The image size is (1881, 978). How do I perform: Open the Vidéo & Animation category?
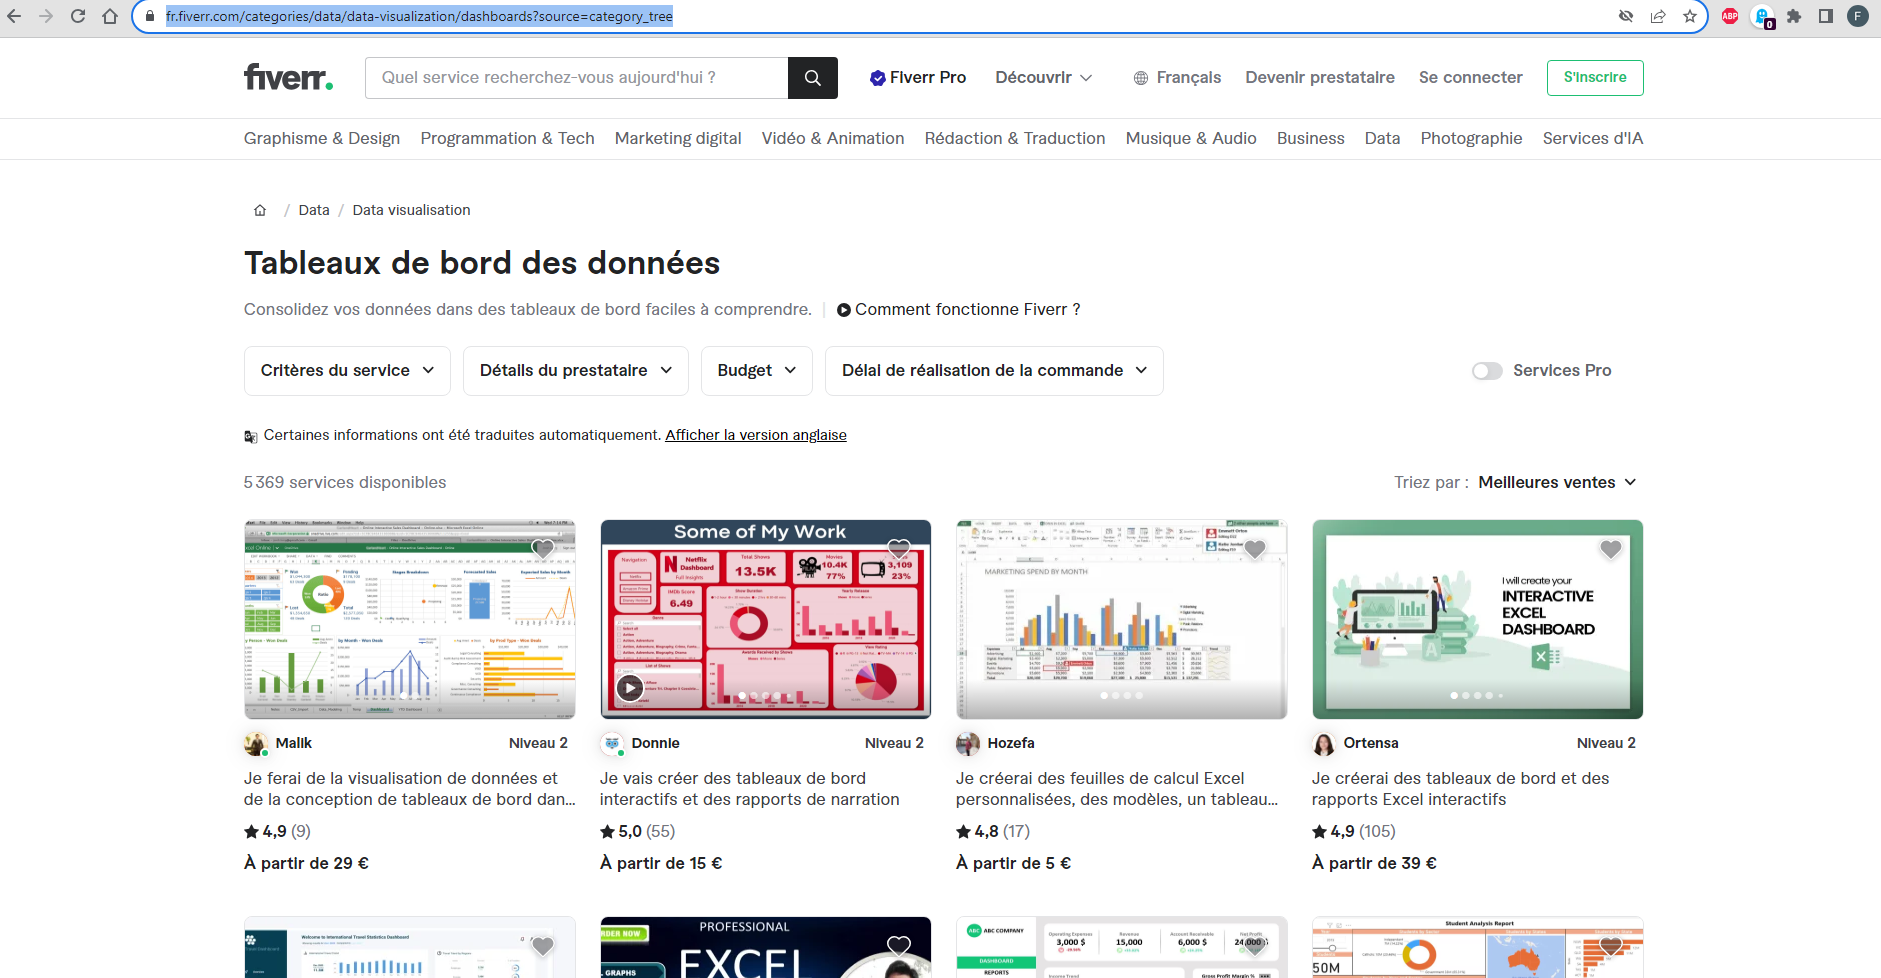833,138
